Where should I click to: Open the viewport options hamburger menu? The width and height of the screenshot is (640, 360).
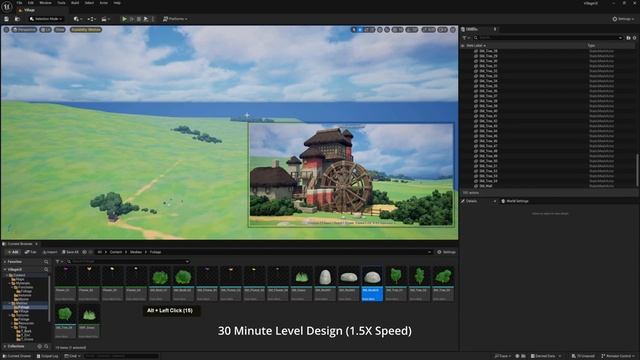tap(6, 30)
